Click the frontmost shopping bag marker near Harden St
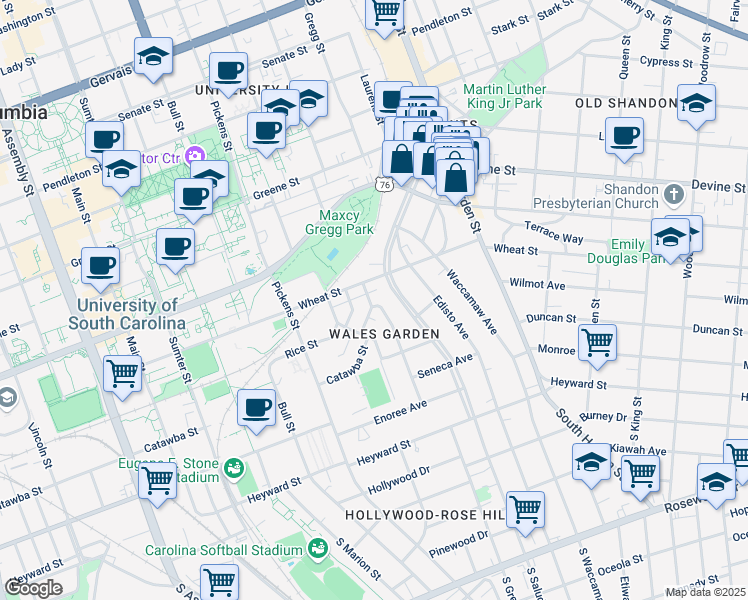Image resolution: width=748 pixels, height=600 pixels. (x=456, y=180)
